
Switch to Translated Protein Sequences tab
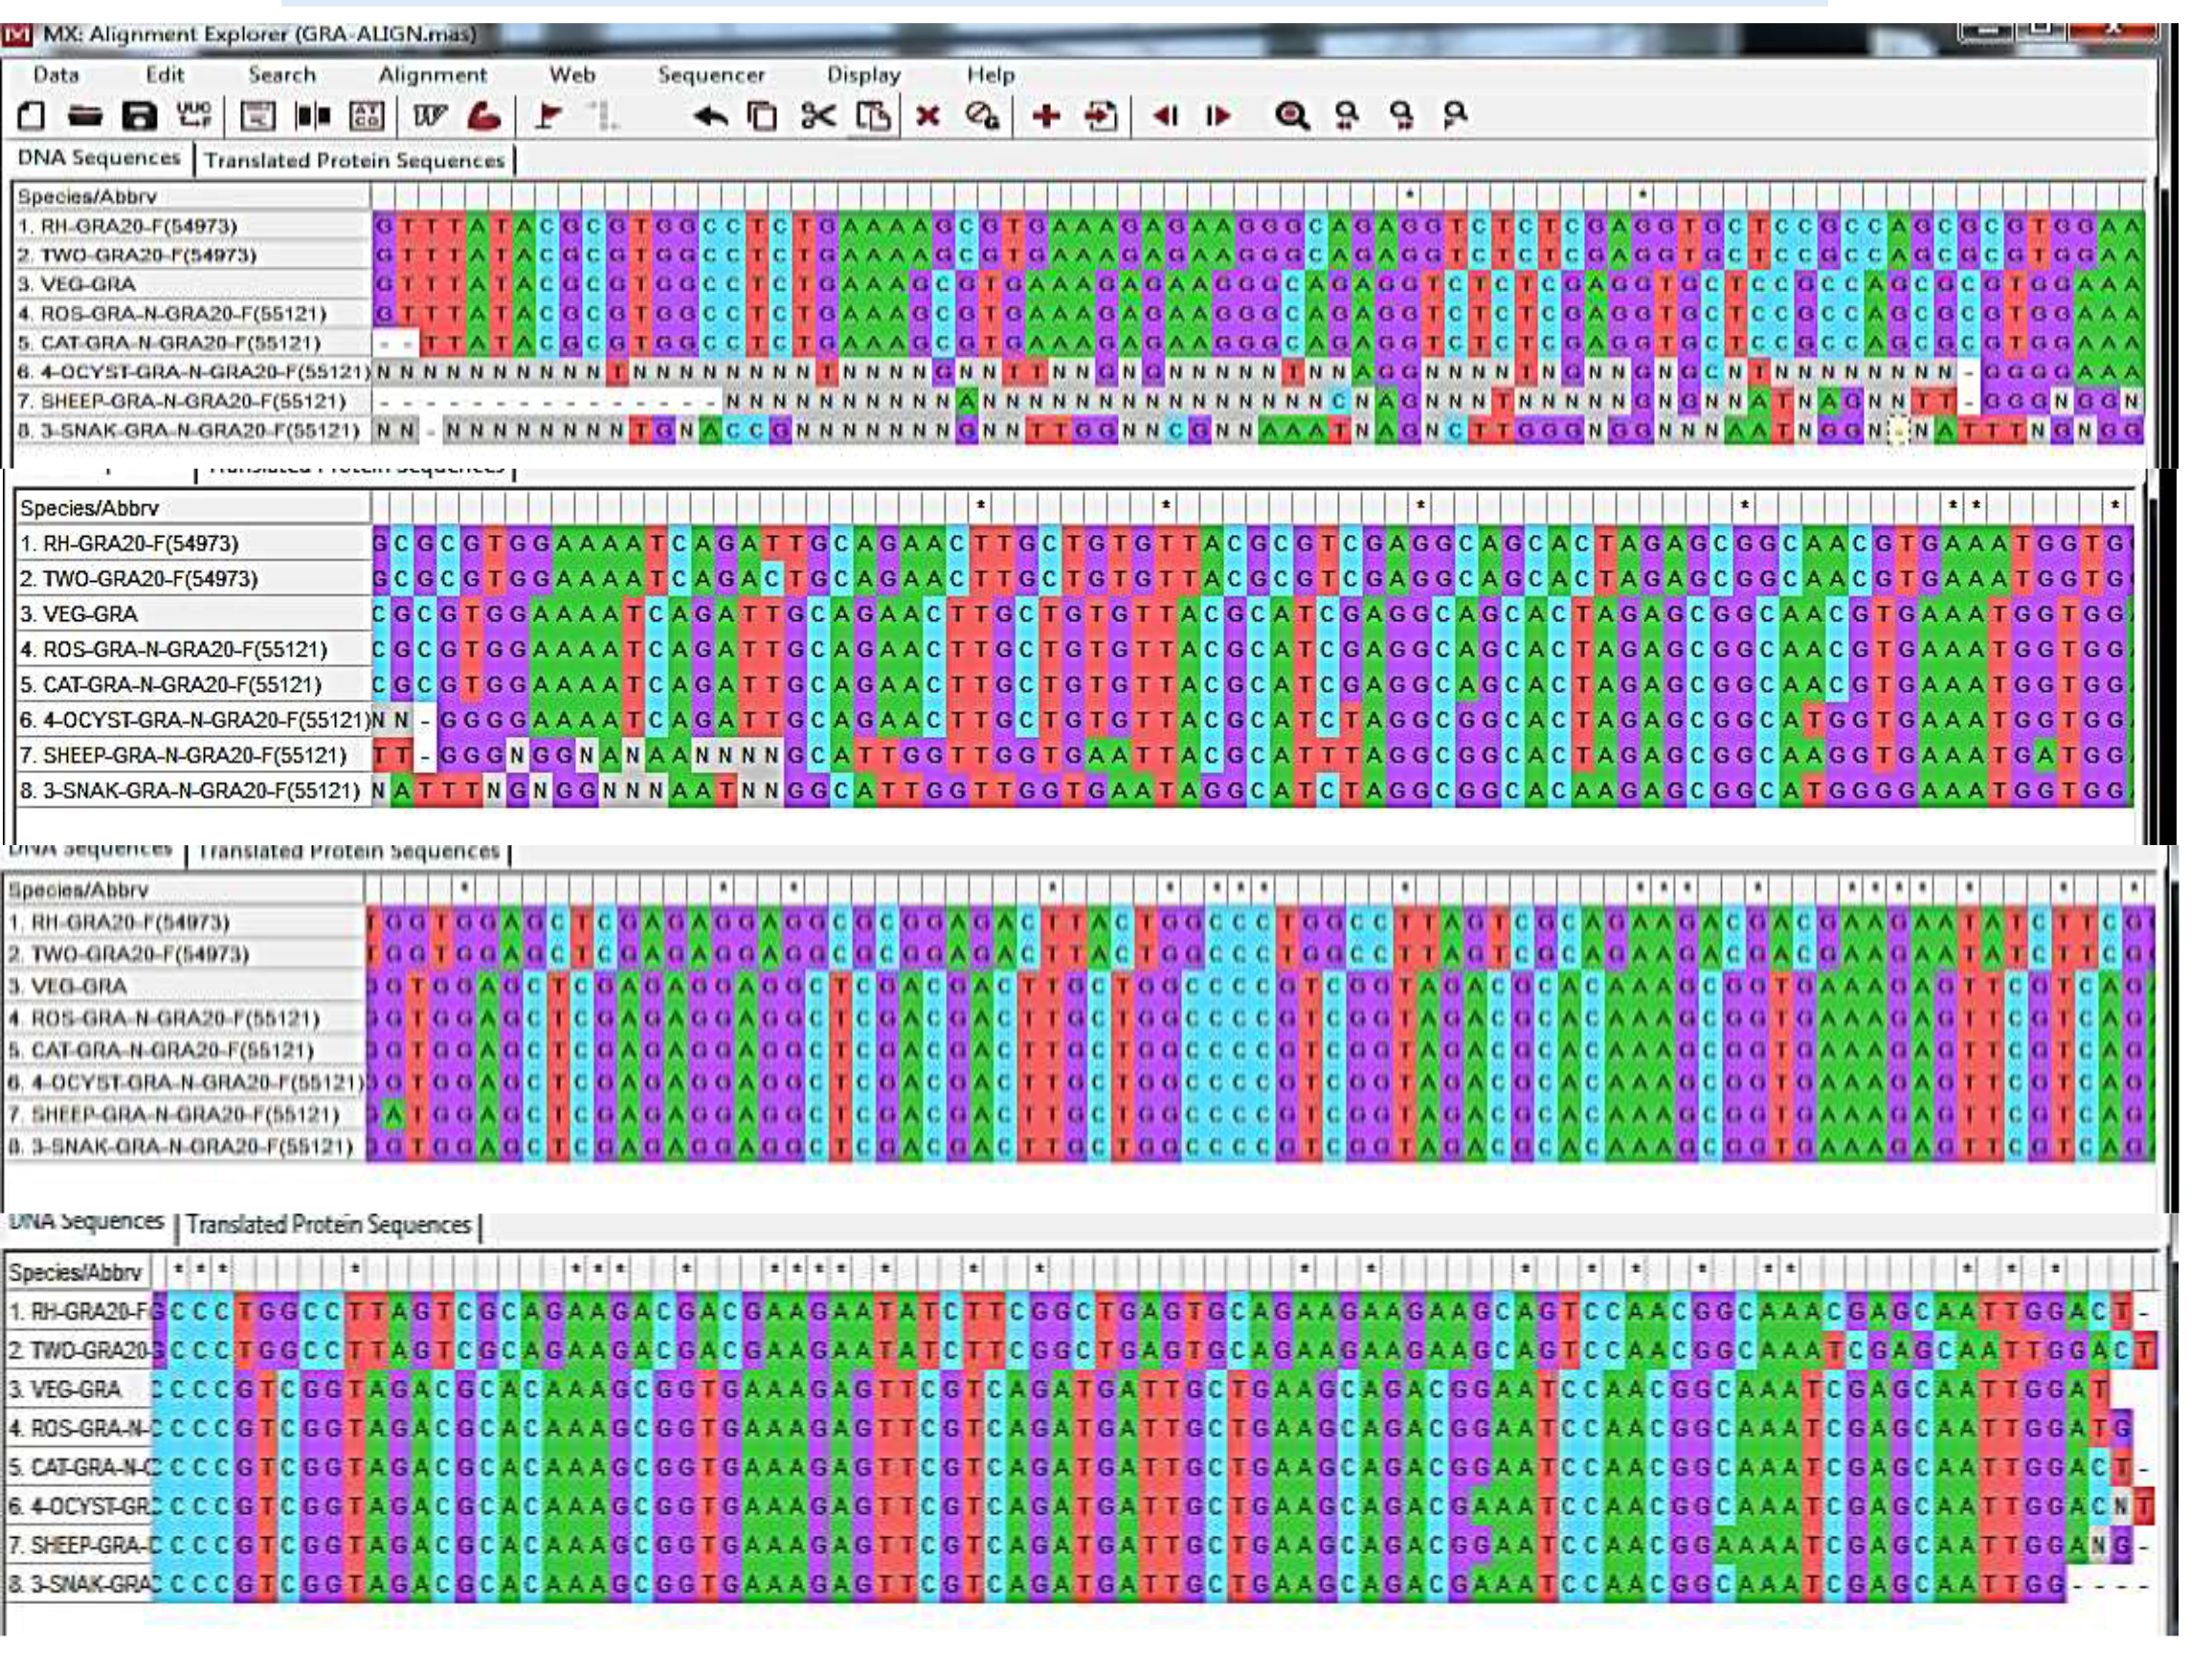coord(355,160)
